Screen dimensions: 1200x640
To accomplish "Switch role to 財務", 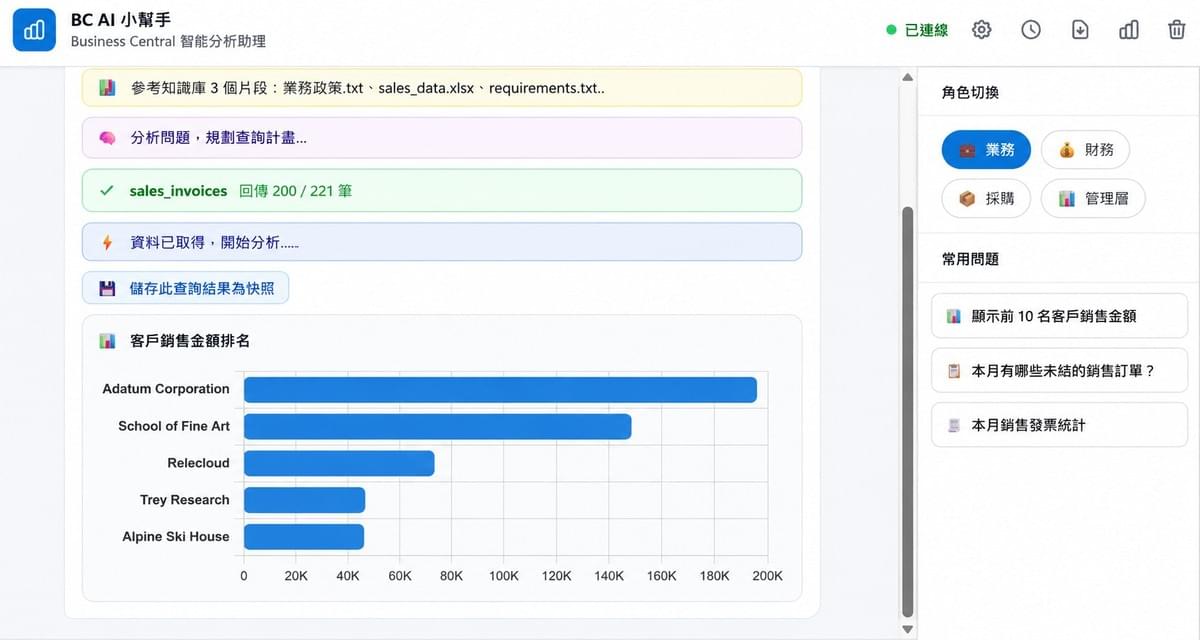I will [x=1085, y=150].
